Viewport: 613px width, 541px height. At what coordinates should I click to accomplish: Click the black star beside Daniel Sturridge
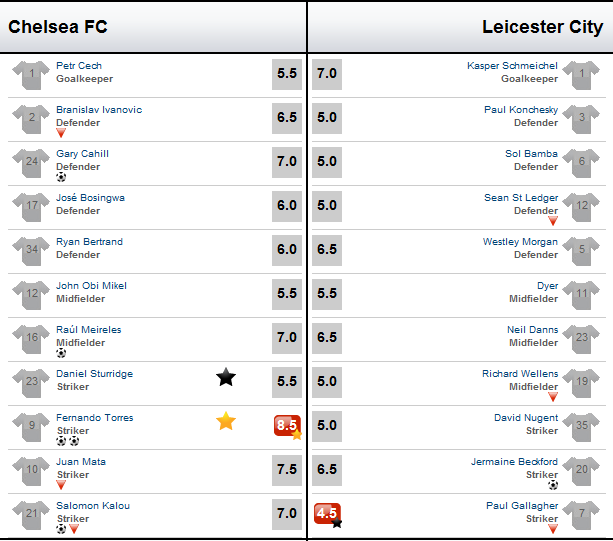[x=226, y=377]
